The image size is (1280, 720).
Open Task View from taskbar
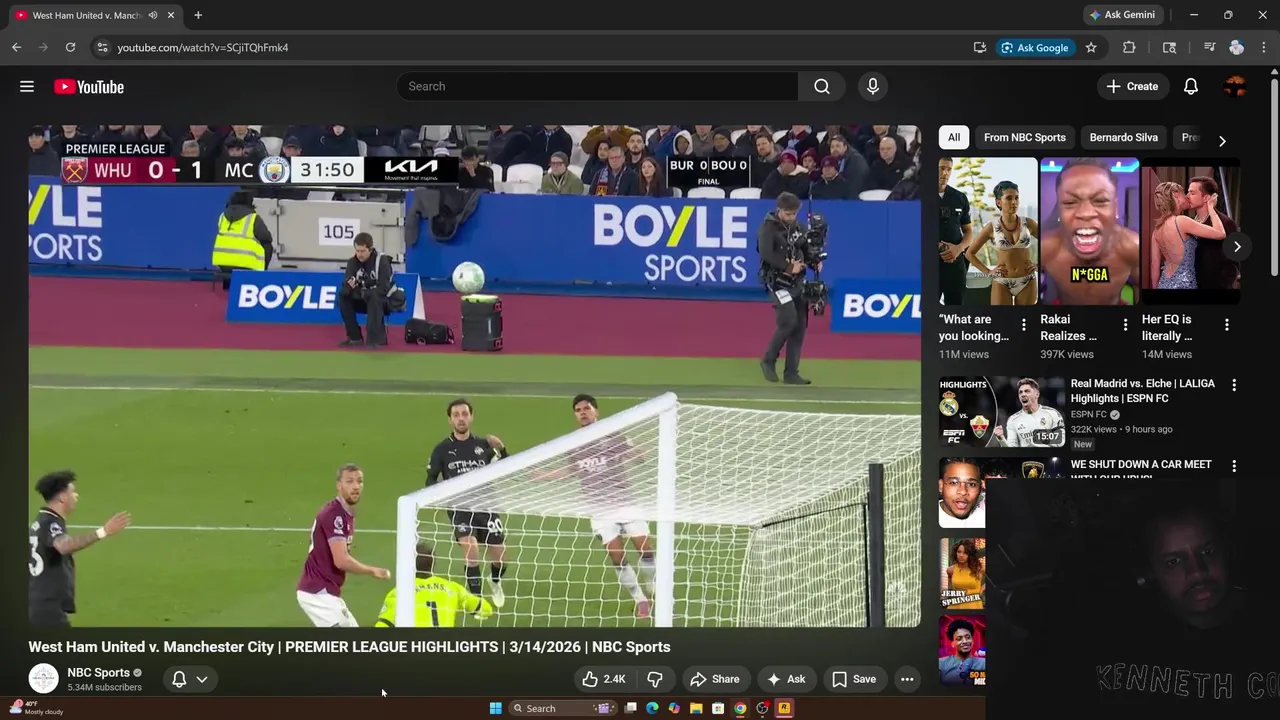tap(630, 708)
